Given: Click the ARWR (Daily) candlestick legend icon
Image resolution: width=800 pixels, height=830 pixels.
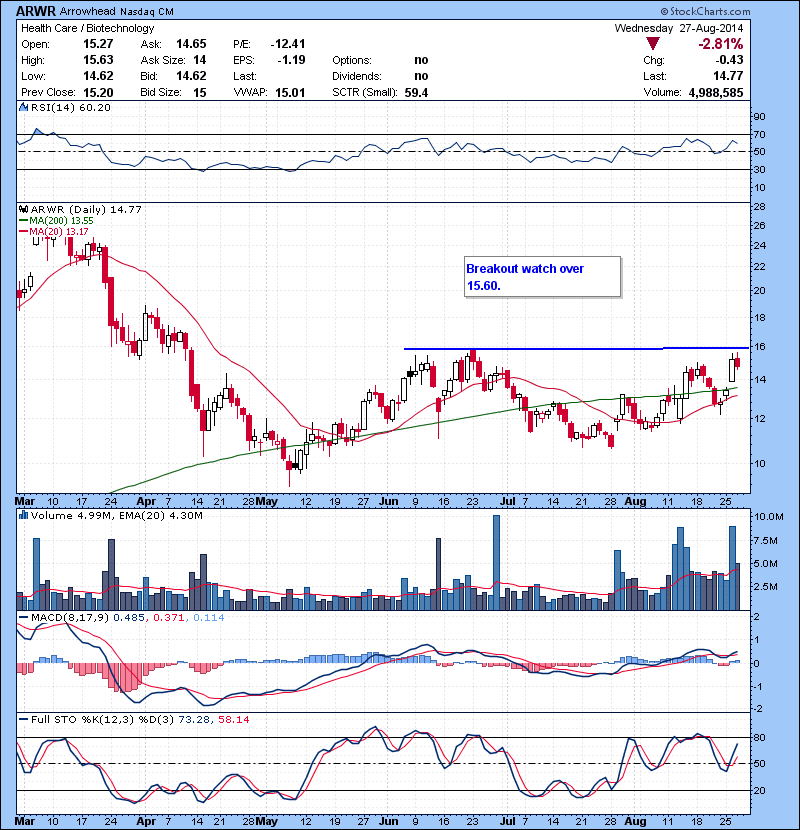Looking at the screenshot, I should pyautogui.click(x=23, y=209).
